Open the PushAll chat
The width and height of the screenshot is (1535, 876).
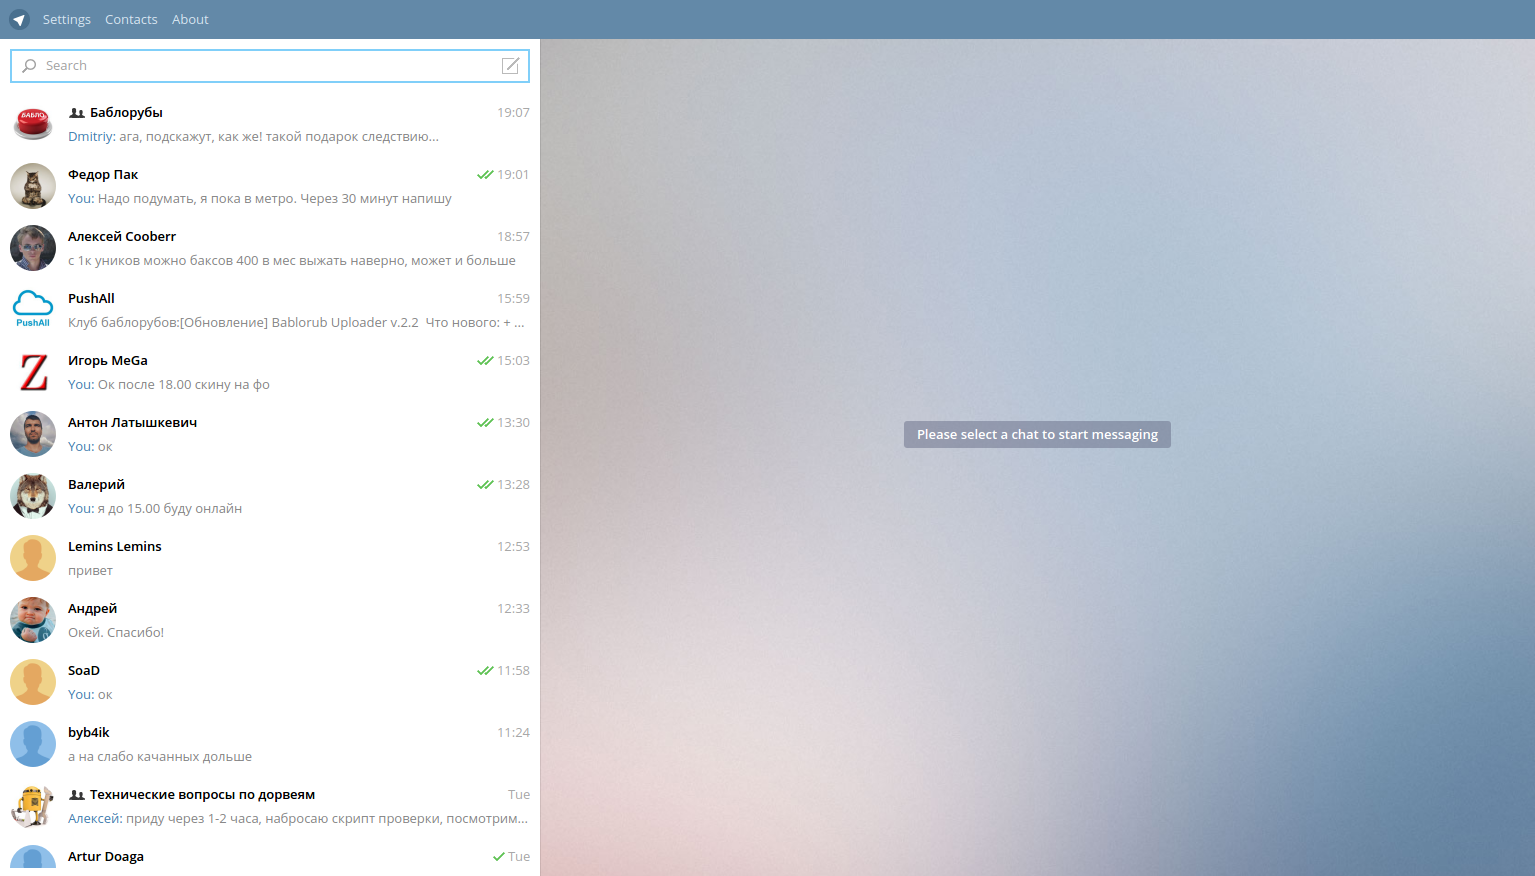pos(270,310)
